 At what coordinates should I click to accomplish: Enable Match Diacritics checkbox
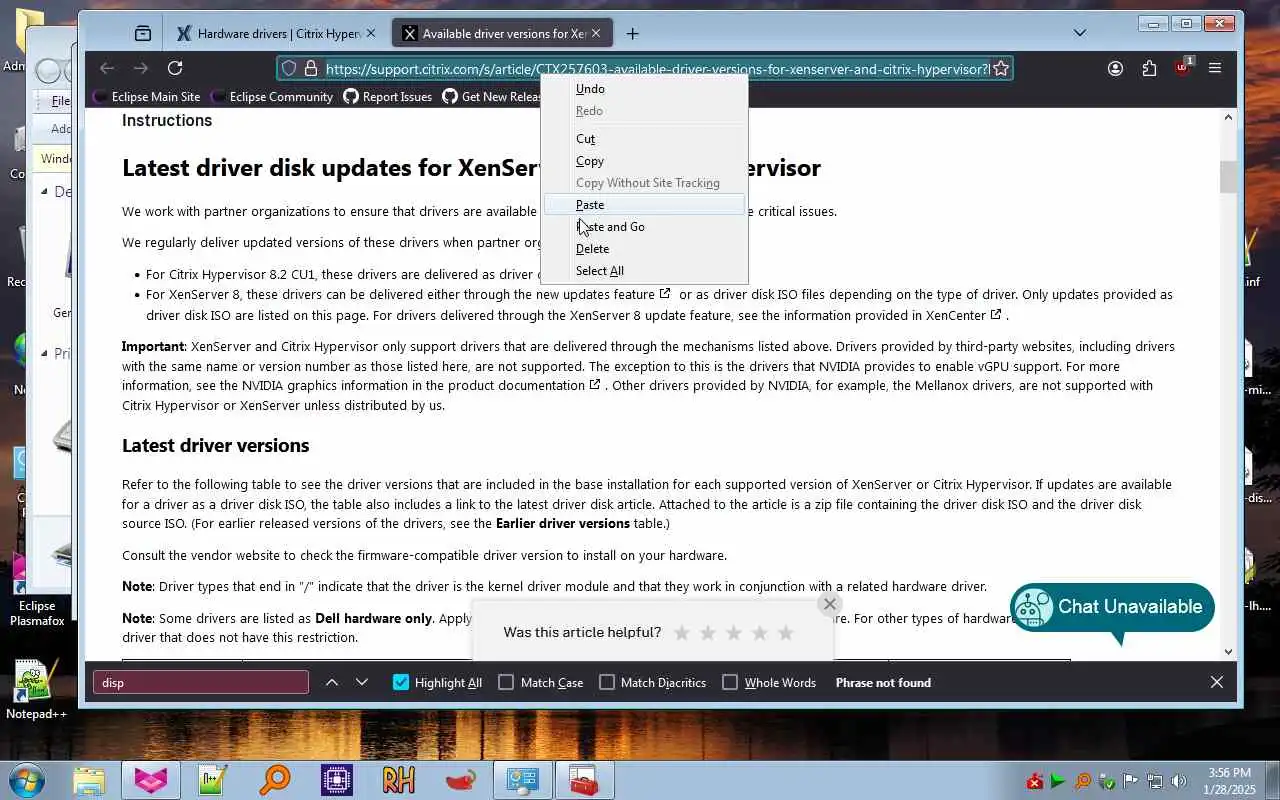coord(607,682)
